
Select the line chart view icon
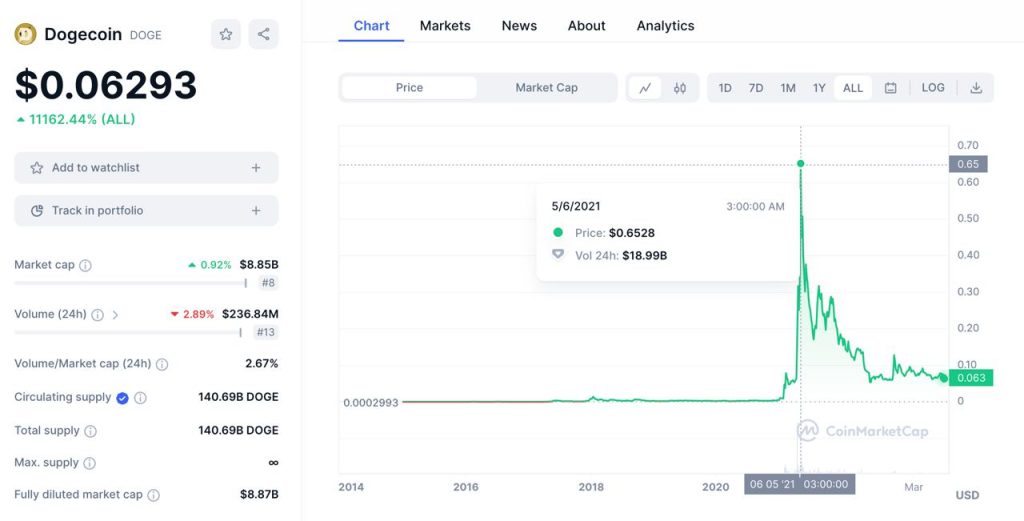[x=645, y=88]
